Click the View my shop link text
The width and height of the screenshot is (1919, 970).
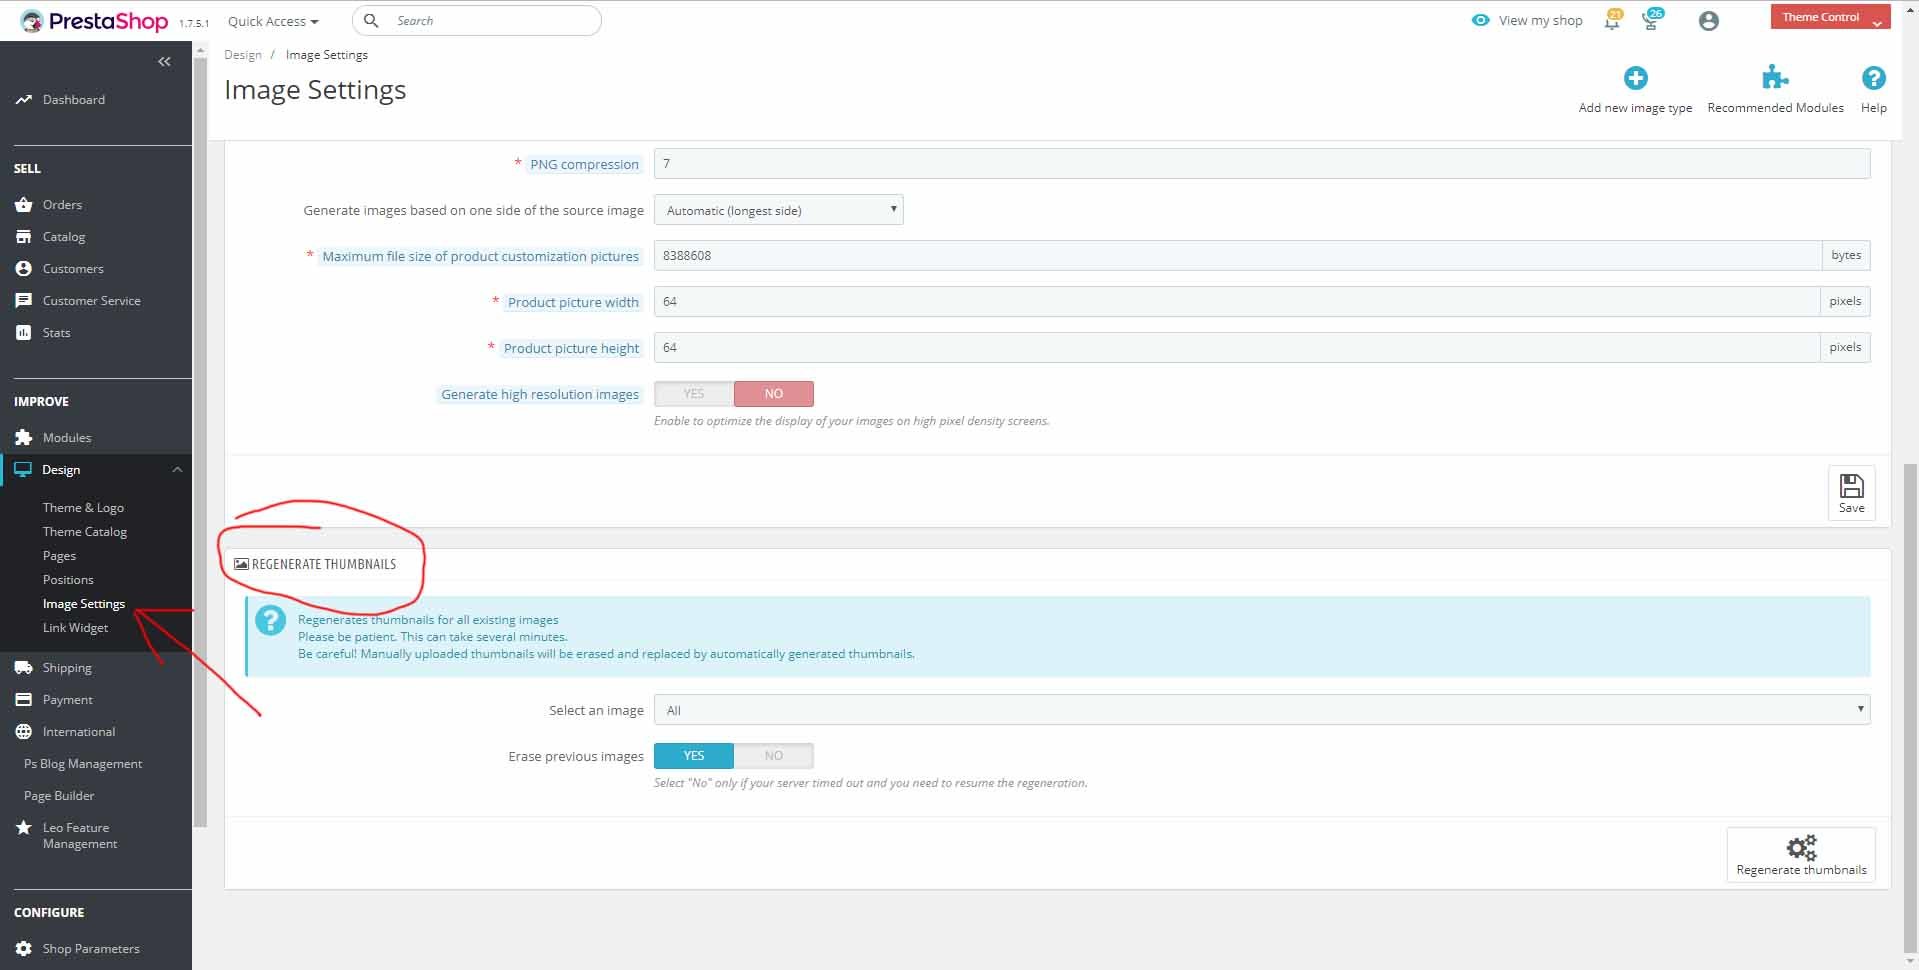coord(1540,20)
